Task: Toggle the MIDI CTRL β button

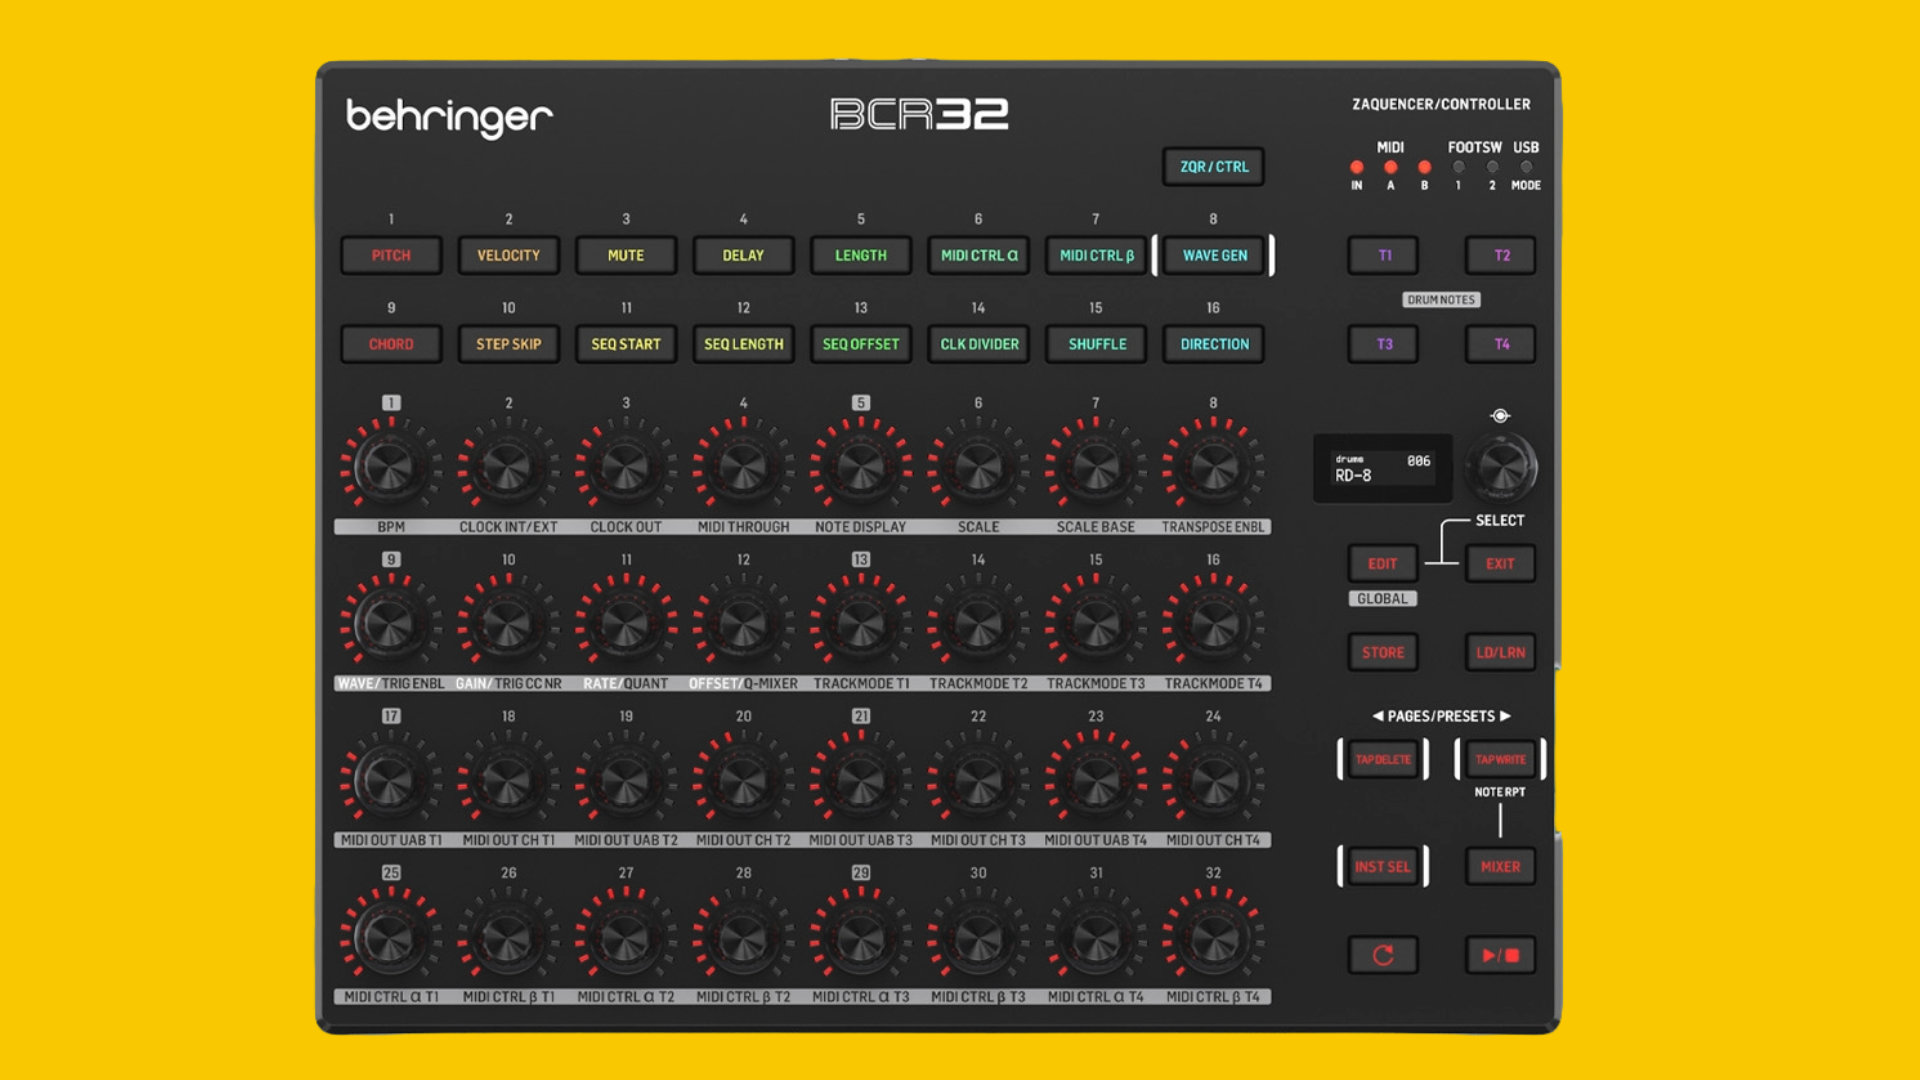Action: [x=1096, y=255]
